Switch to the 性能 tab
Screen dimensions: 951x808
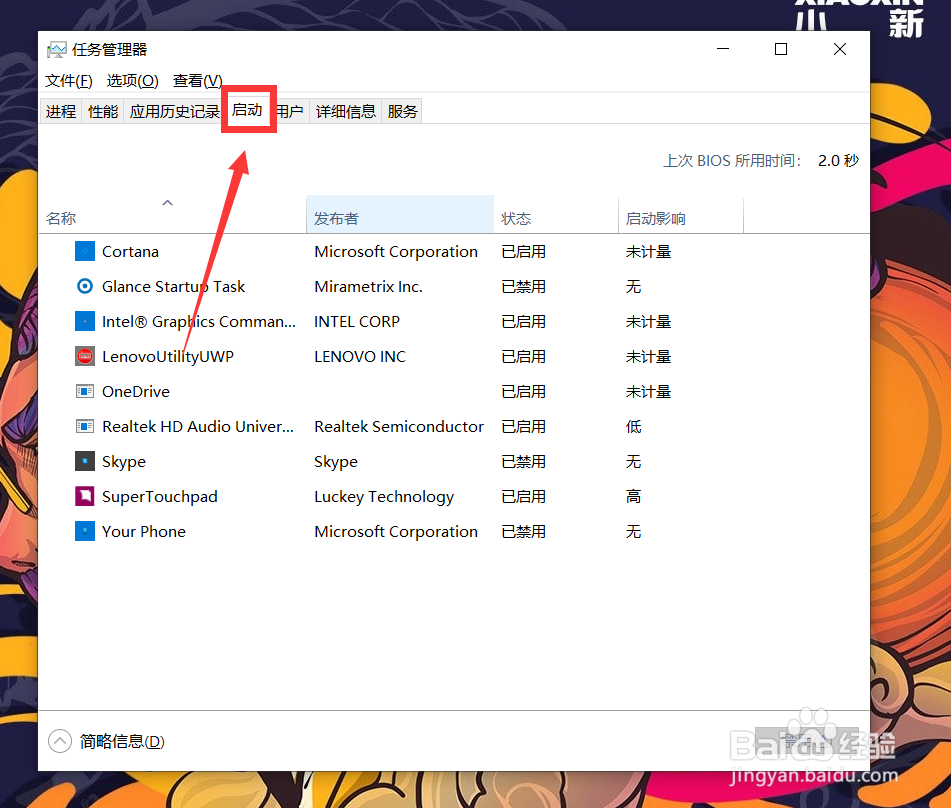point(102,110)
